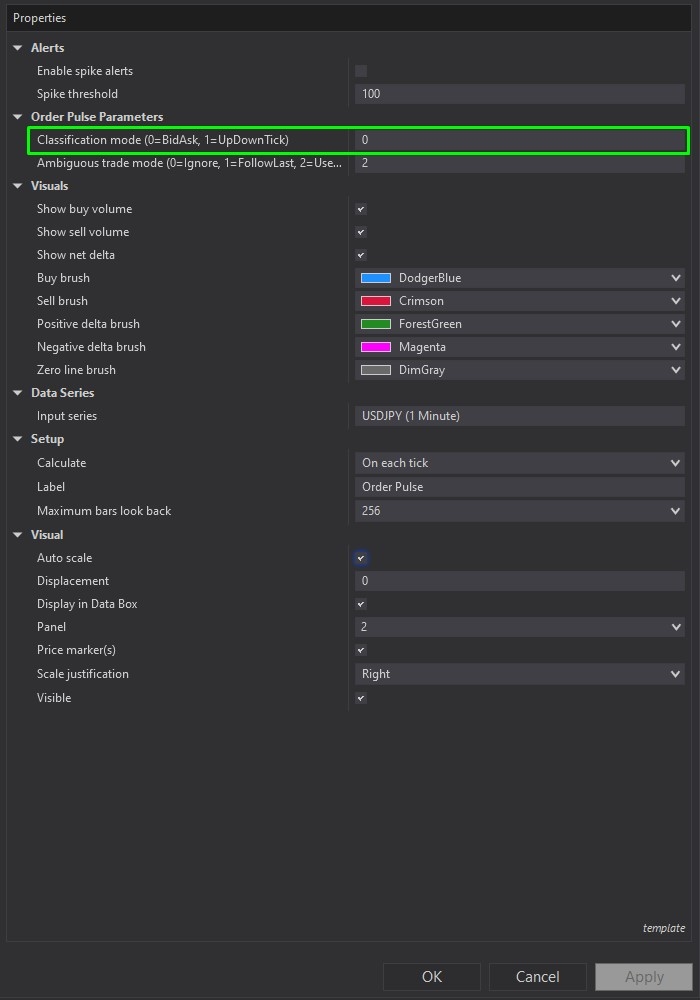Collapse the Order Pulse Parameters section
700x1000 pixels.
pyautogui.click(x=18, y=117)
